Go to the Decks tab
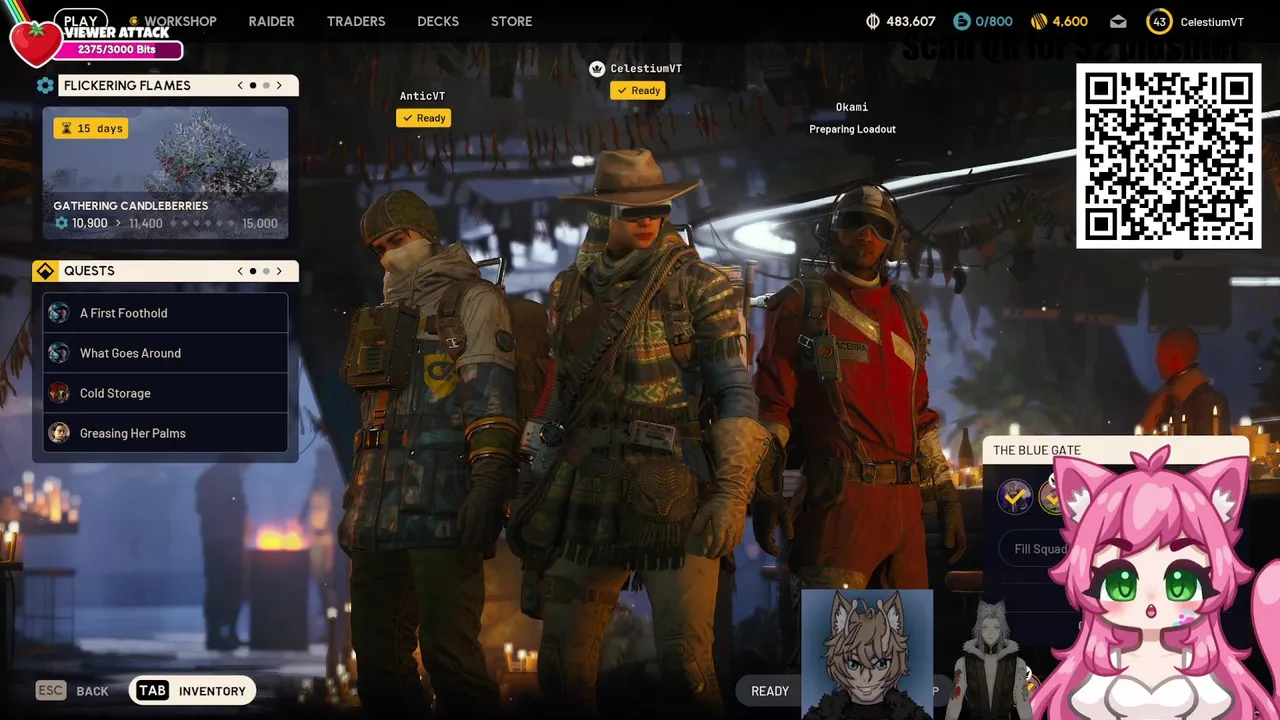Image resolution: width=1280 pixels, height=720 pixels. coord(438,21)
